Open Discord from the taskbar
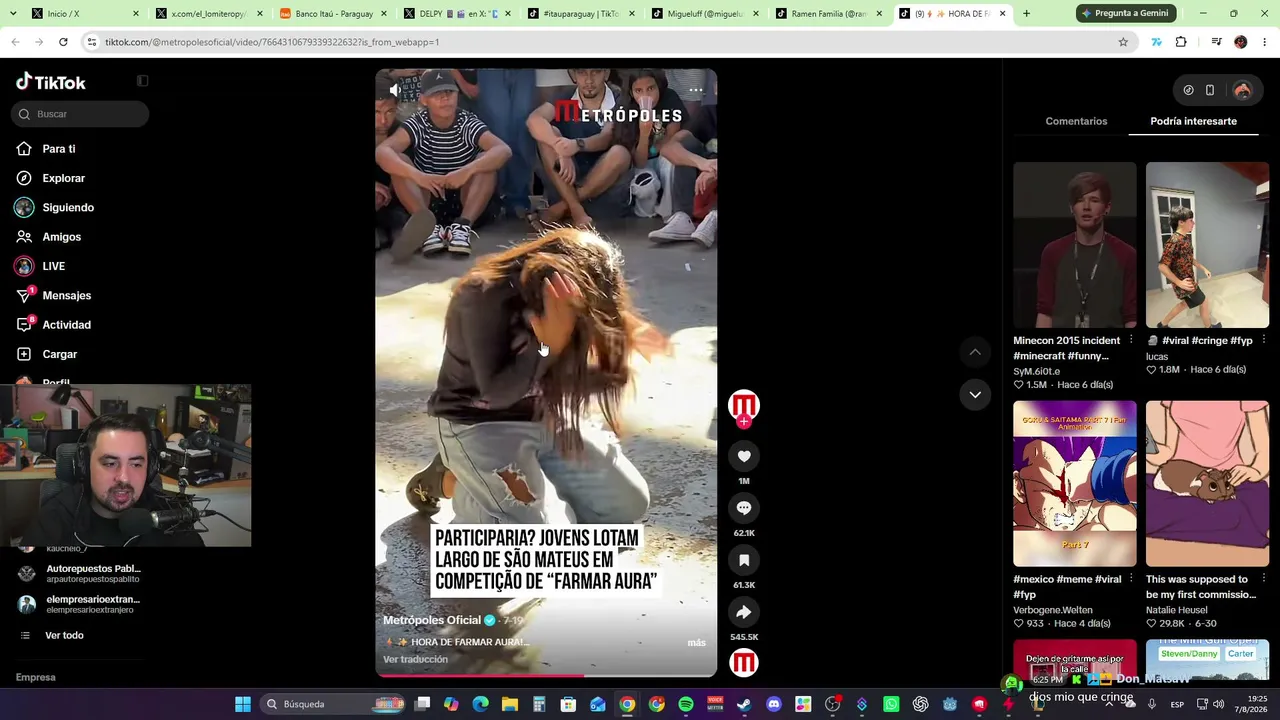This screenshot has width=1280, height=720. (774, 704)
